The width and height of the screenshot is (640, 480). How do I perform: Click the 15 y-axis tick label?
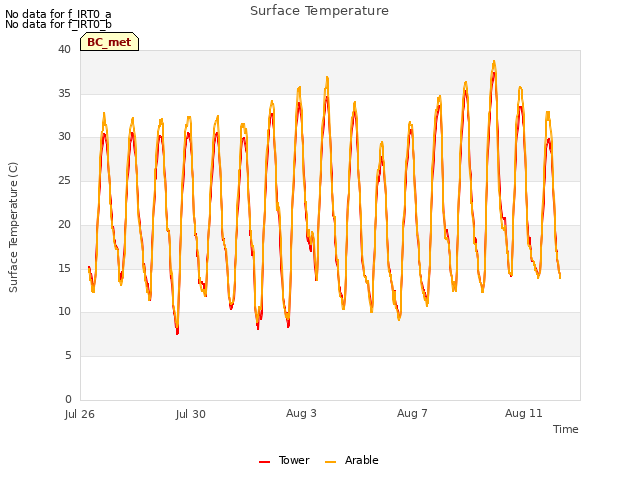click(x=64, y=268)
